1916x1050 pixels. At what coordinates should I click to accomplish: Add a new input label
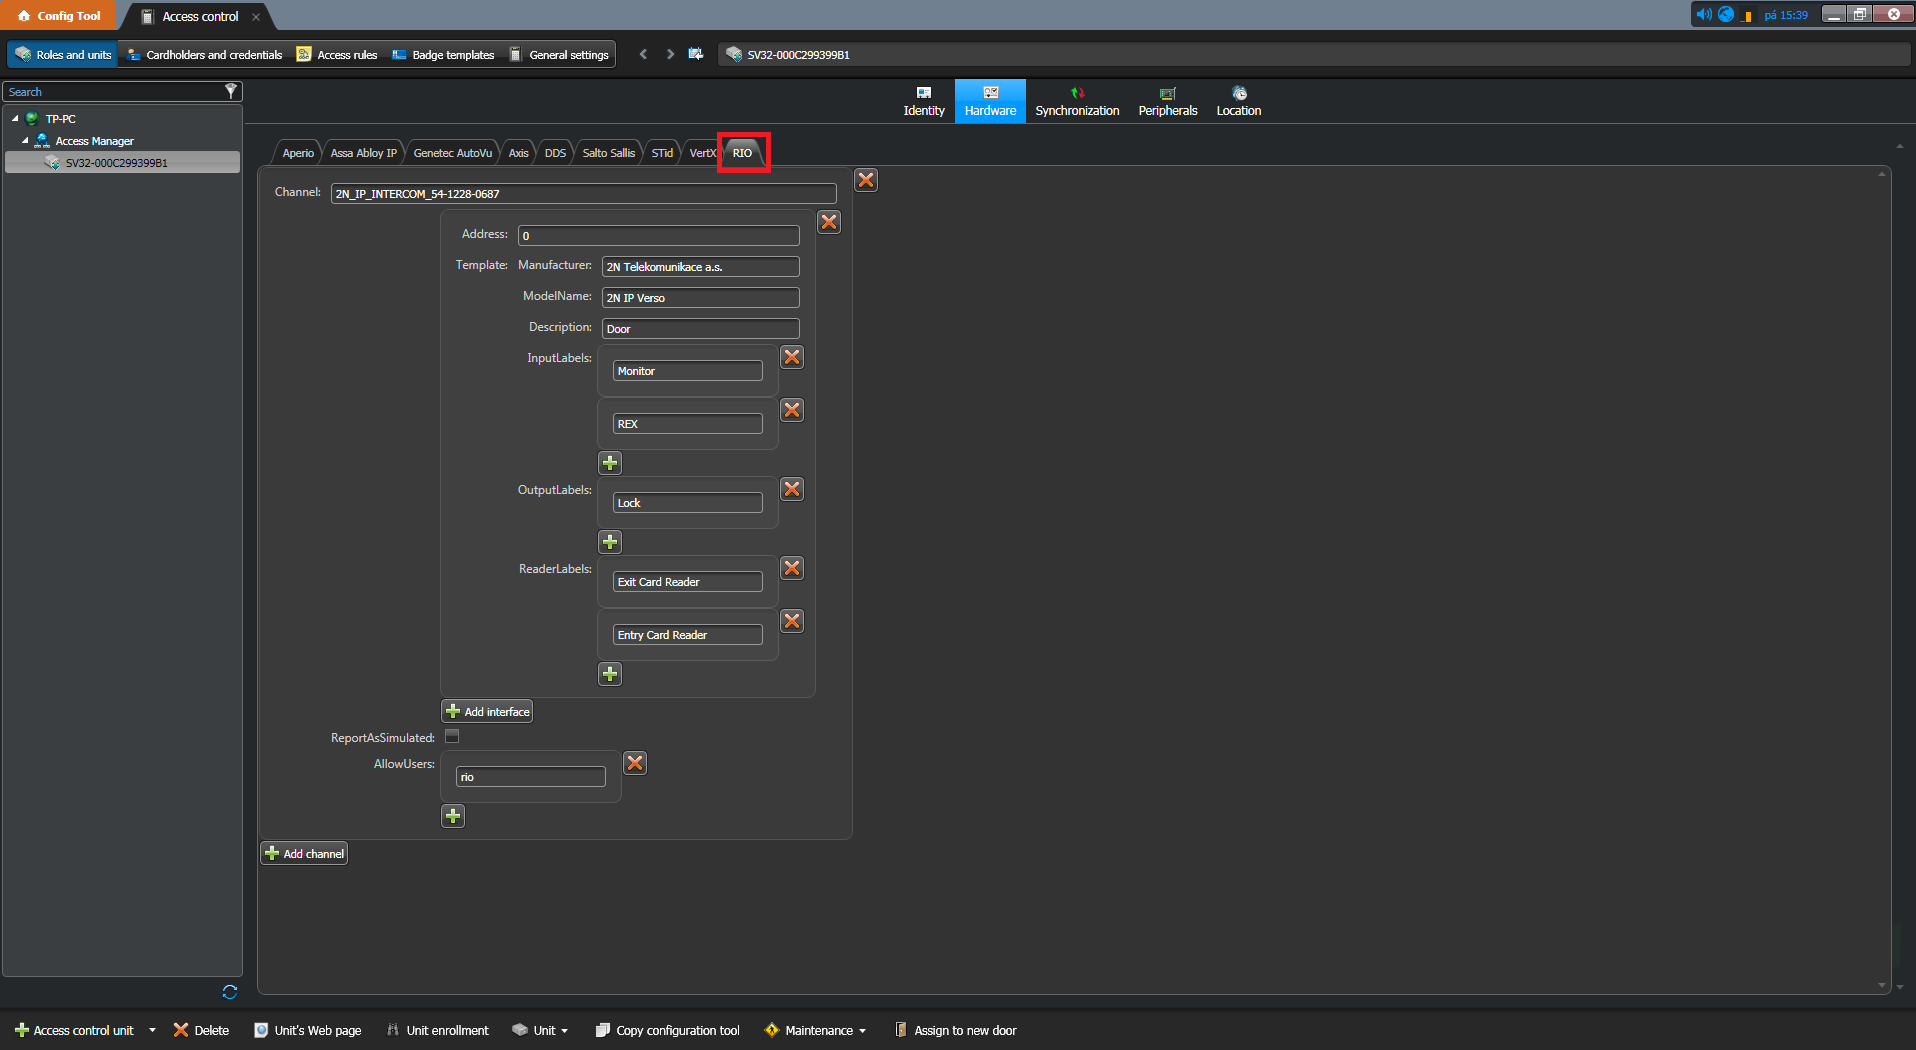click(x=610, y=463)
